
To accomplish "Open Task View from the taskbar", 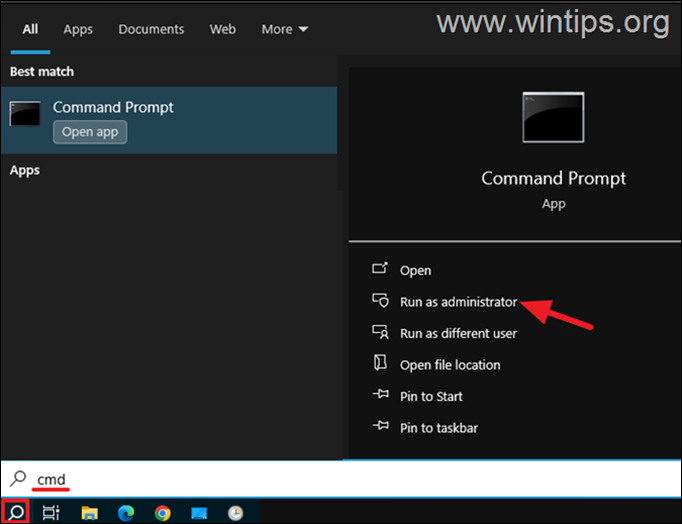I will click(x=51, y=513).
